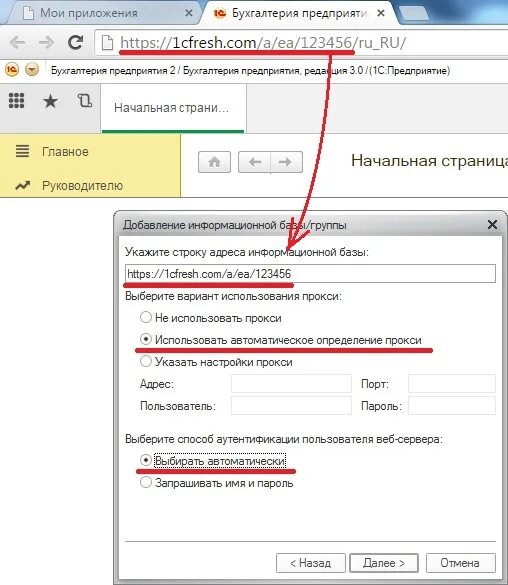This screenshot has height=585, width=508.
Task: Go back with the browser back arrow
Action: coord(17,43)
